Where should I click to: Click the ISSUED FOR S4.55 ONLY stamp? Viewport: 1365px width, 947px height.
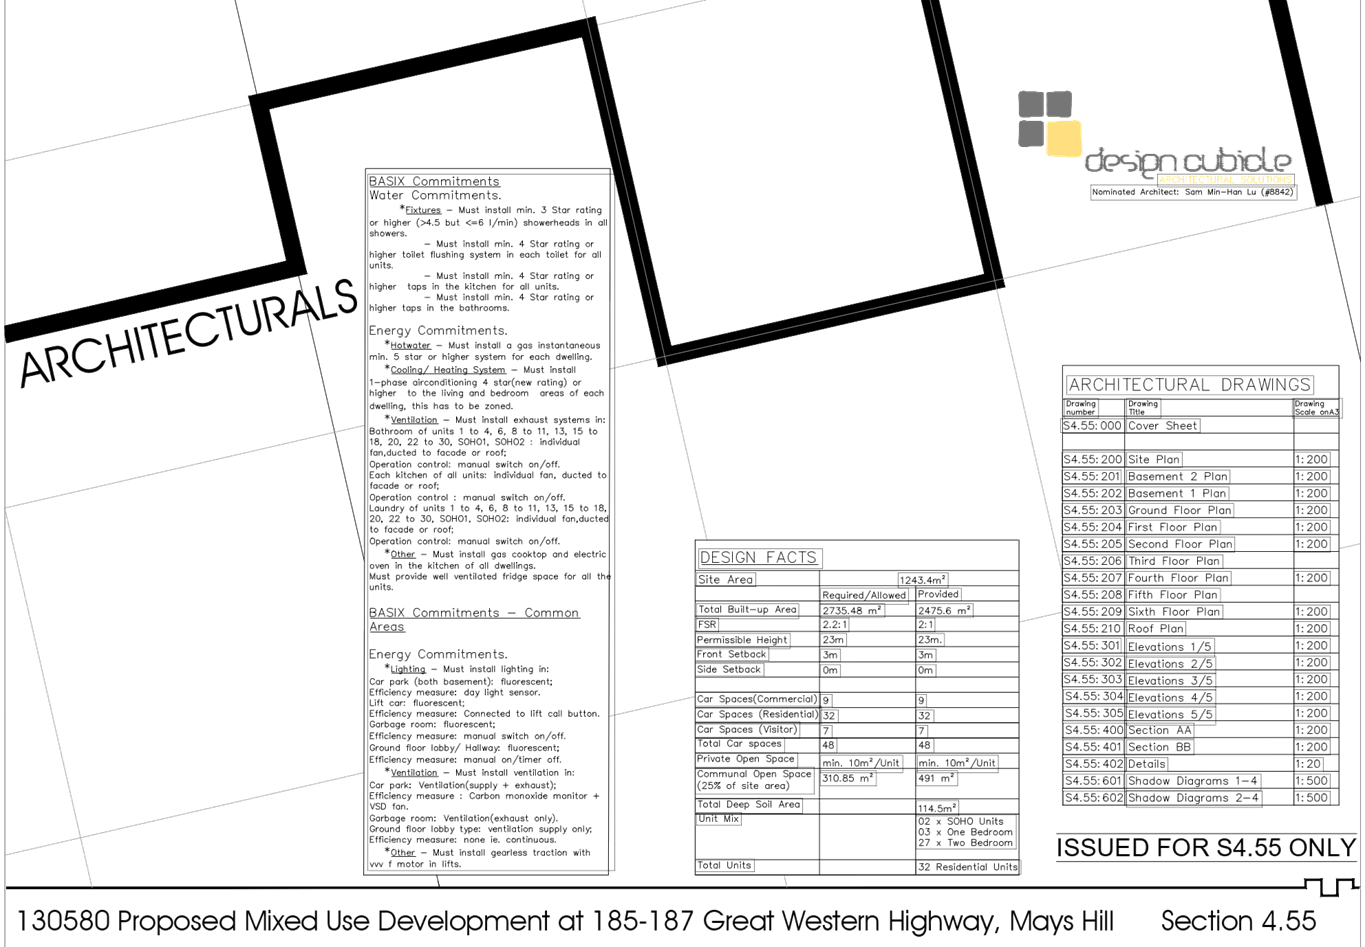pyautogui.click(x=1206, y=848)
